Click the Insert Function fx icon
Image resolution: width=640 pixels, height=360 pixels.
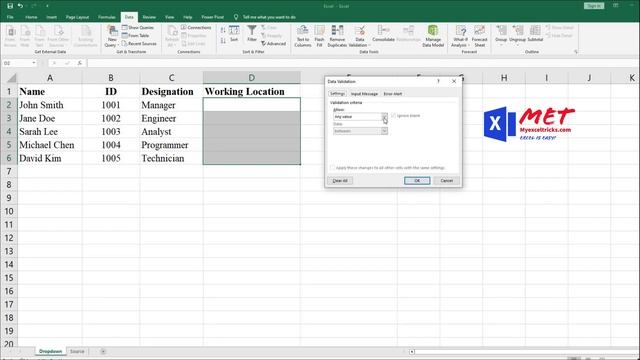pos(80,63)
